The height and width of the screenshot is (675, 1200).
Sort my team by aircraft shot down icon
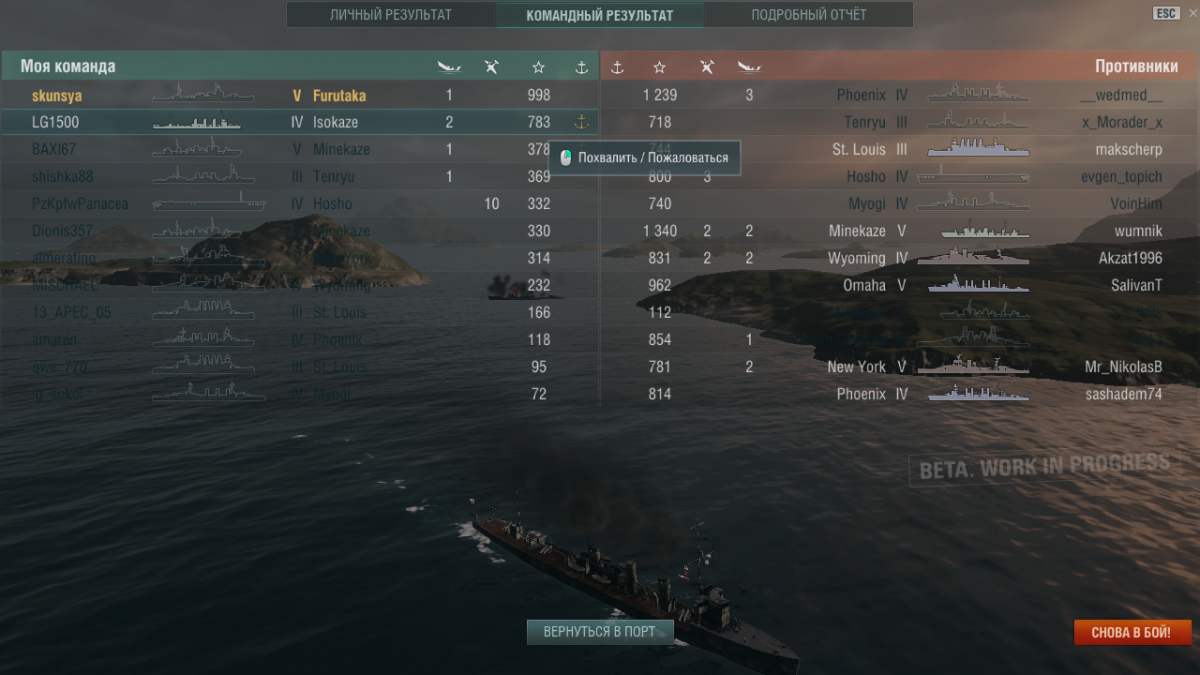(492, 67)
